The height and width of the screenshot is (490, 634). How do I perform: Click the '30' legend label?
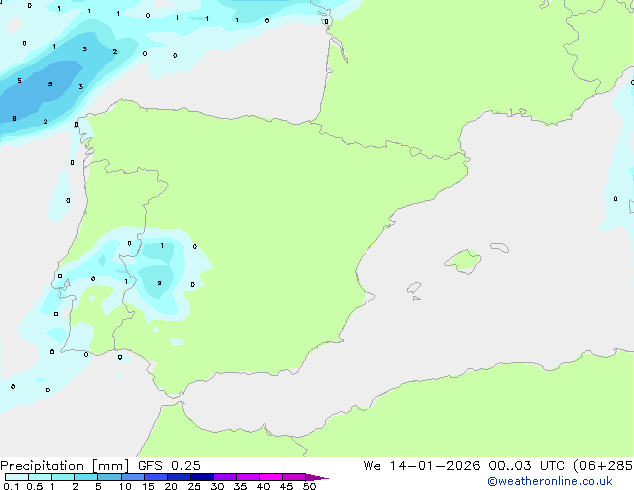[x=217, y=486]
